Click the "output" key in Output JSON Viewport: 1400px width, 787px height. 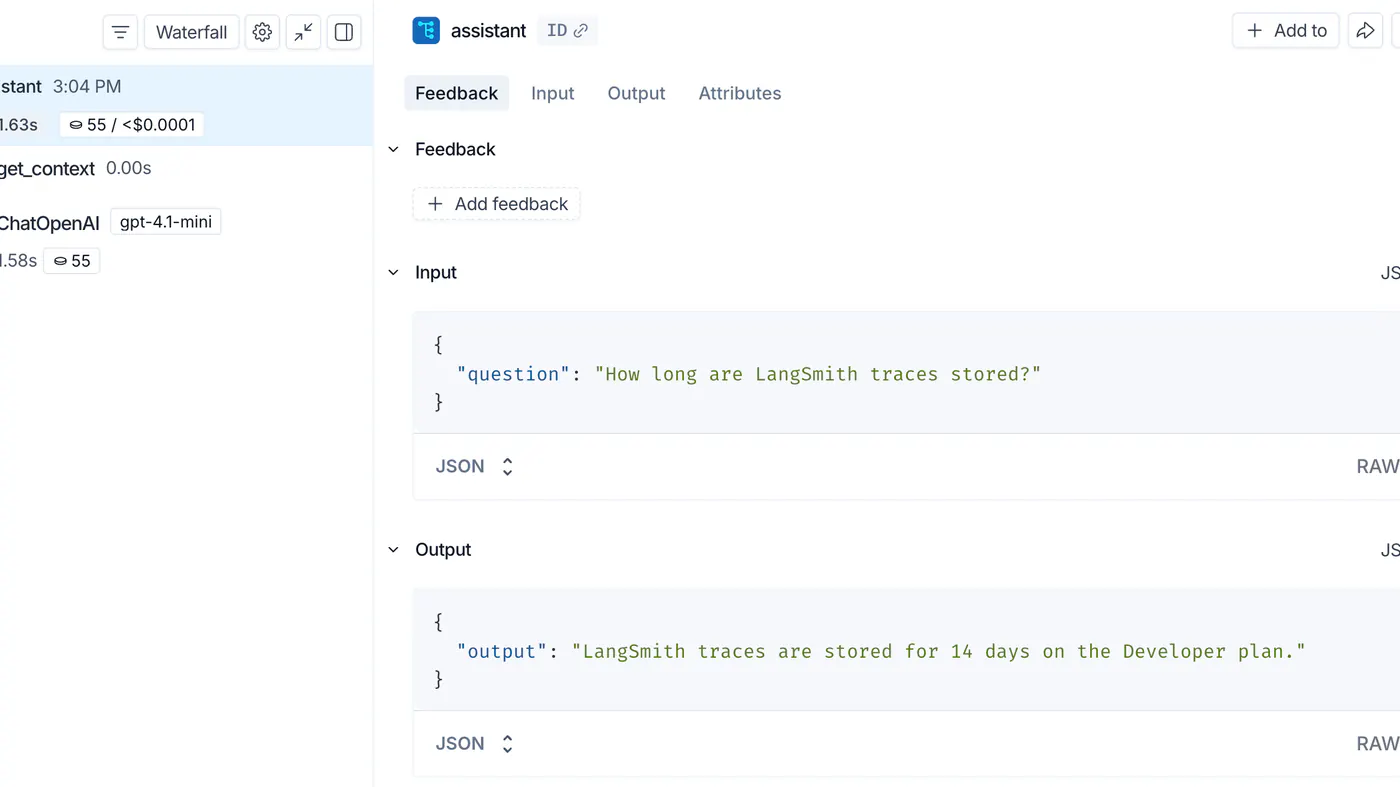(503, 651)
